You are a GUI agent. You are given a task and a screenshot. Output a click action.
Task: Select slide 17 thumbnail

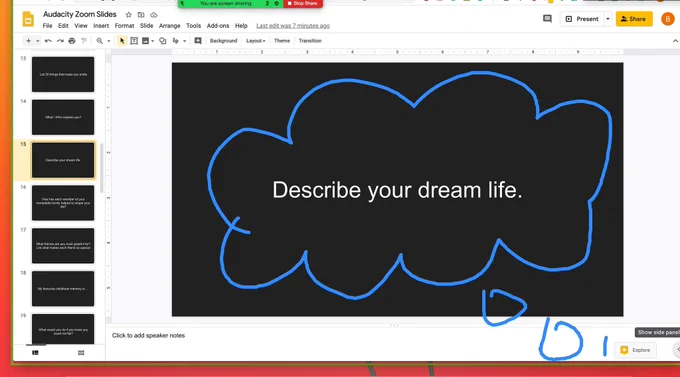(x=63, y=246)
